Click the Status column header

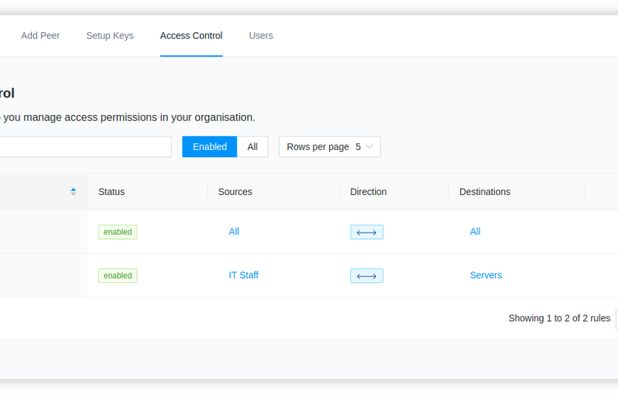point(111,191)
